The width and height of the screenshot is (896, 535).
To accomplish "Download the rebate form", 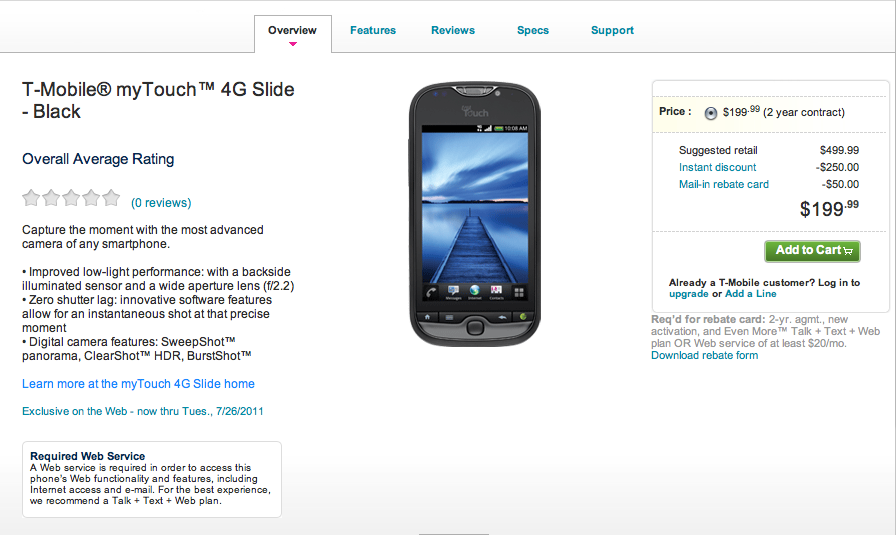I will [x=705, y=356].
